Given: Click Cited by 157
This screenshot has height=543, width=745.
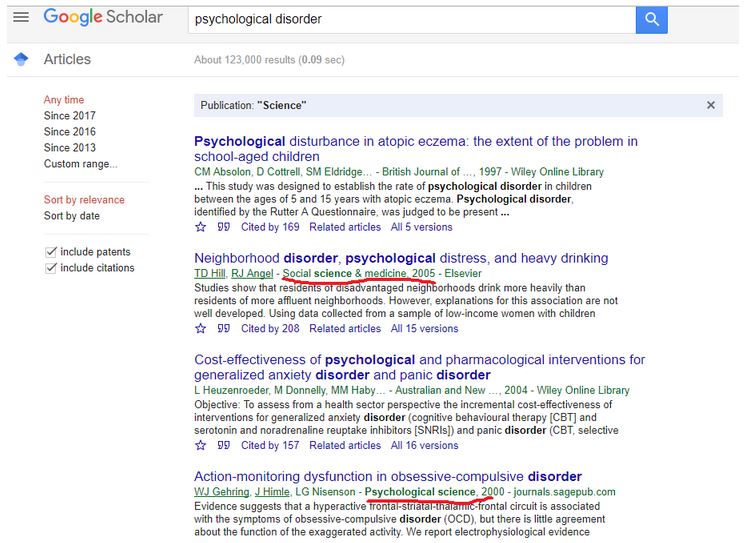Looking at the screenshot, I should point(270,446).
